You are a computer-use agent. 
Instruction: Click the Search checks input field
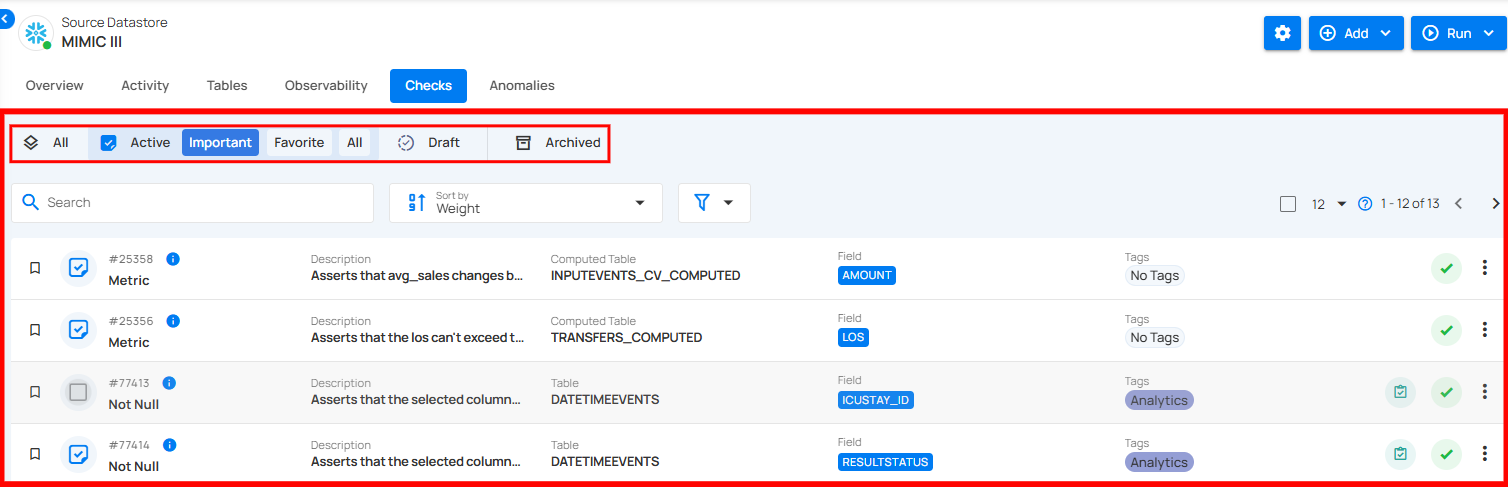point(192,203)
